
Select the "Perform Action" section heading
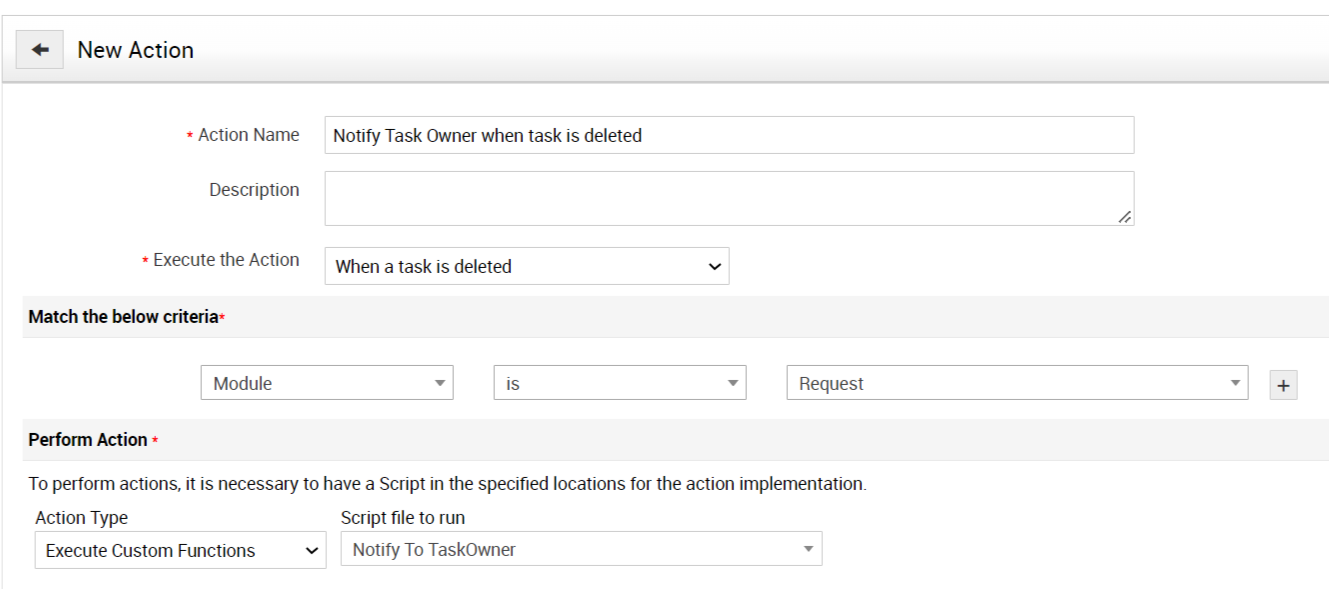click(88, 440)
